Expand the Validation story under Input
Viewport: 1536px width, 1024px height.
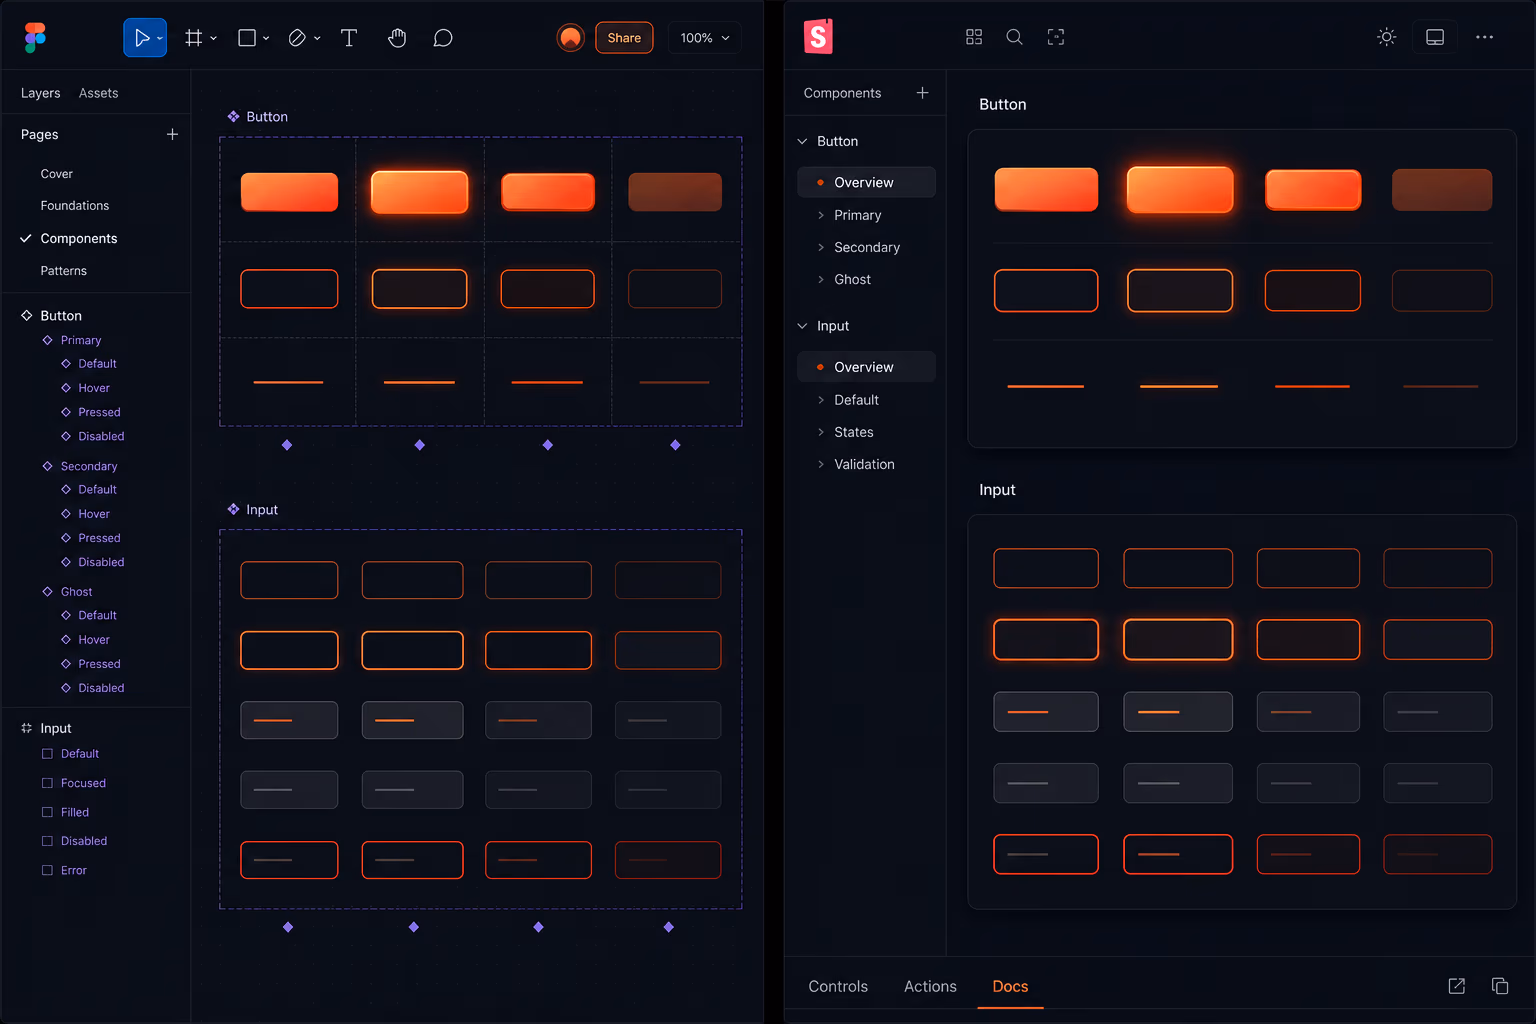[x=864, y=464]
